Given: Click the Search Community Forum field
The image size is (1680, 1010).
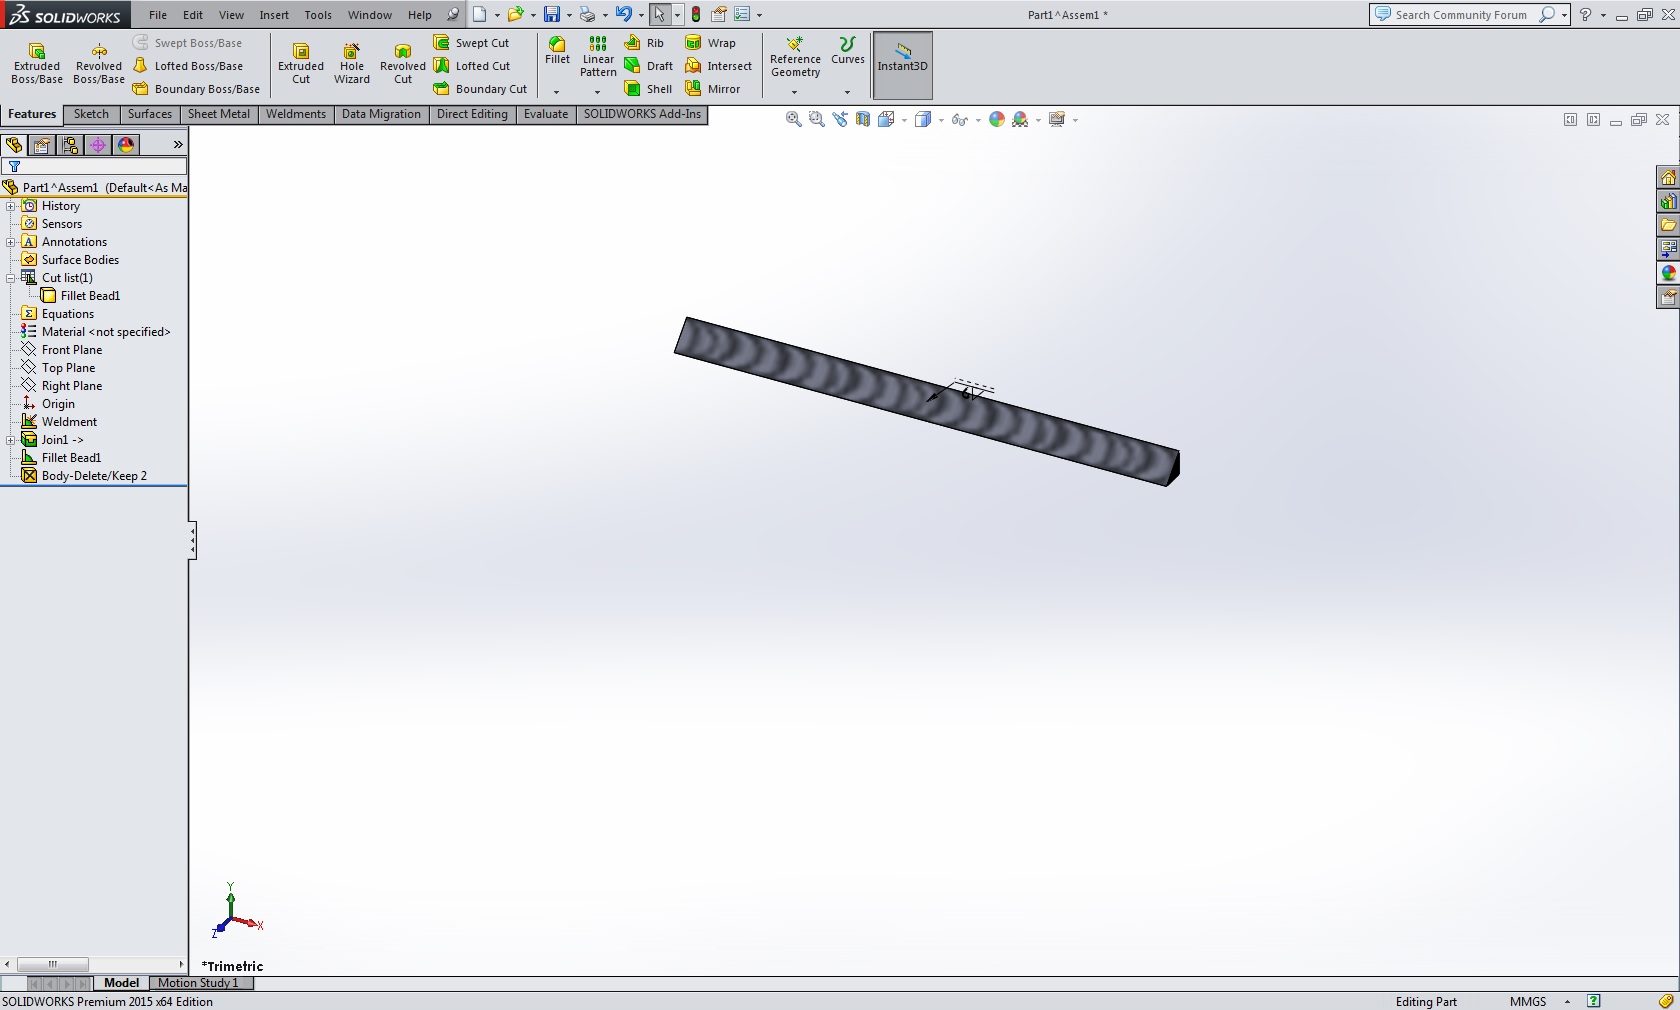Looking at the screenshot, I should (1460, 15).
